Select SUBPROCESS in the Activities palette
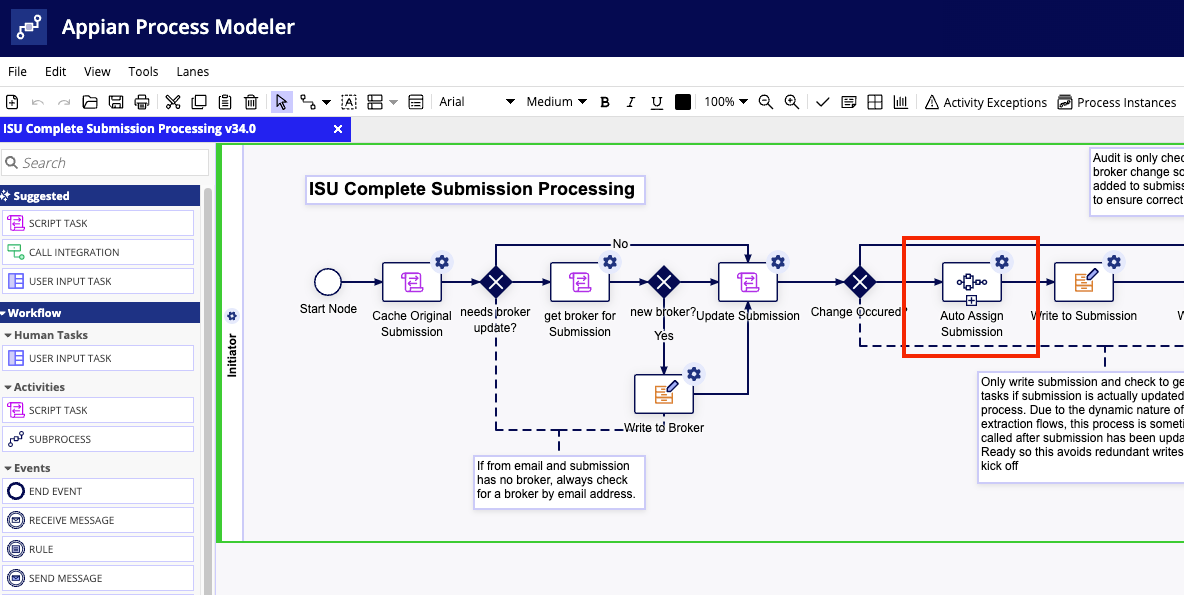 click(x=98, y=439)
